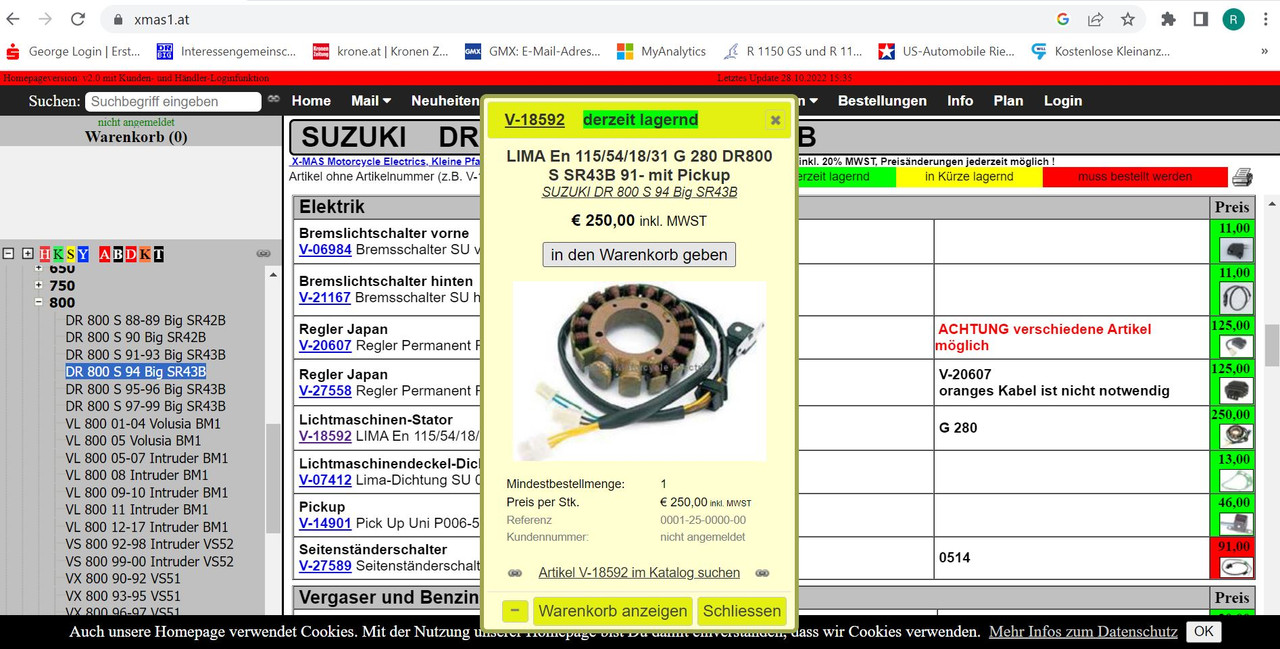Screen dimensions: 1280x649
Task: Click the V-18592 heading link in the popup
Action: pyautogui.click(x=534, y=120)
